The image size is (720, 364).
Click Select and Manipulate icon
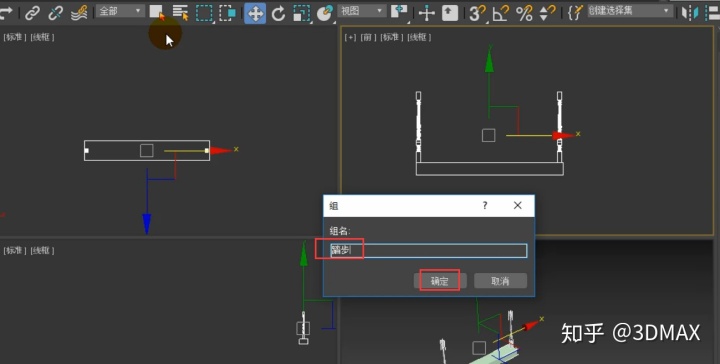click(427, 13)
